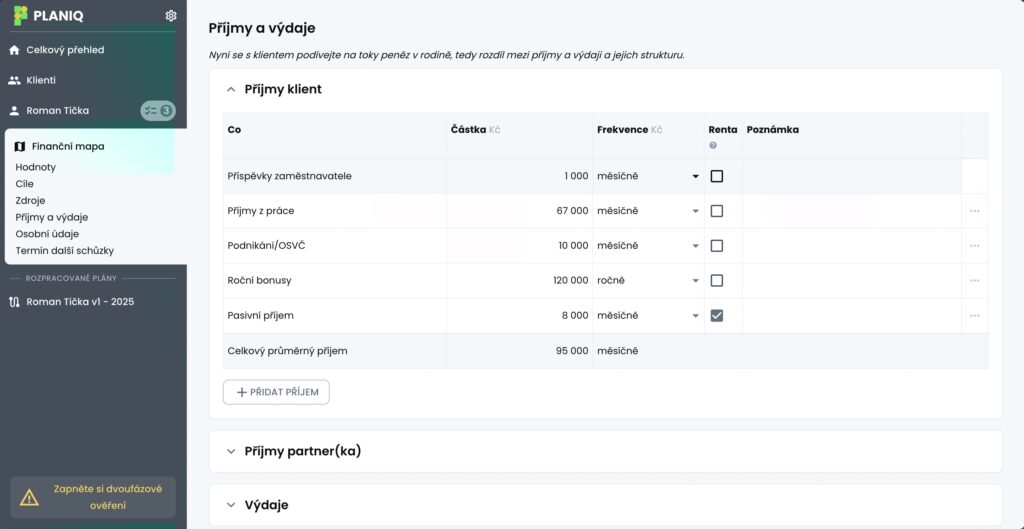Screen dimensions: 1024x529
Task: Open the three-dot menu for Příjmy z práce
Action: (x=974, y=211)
